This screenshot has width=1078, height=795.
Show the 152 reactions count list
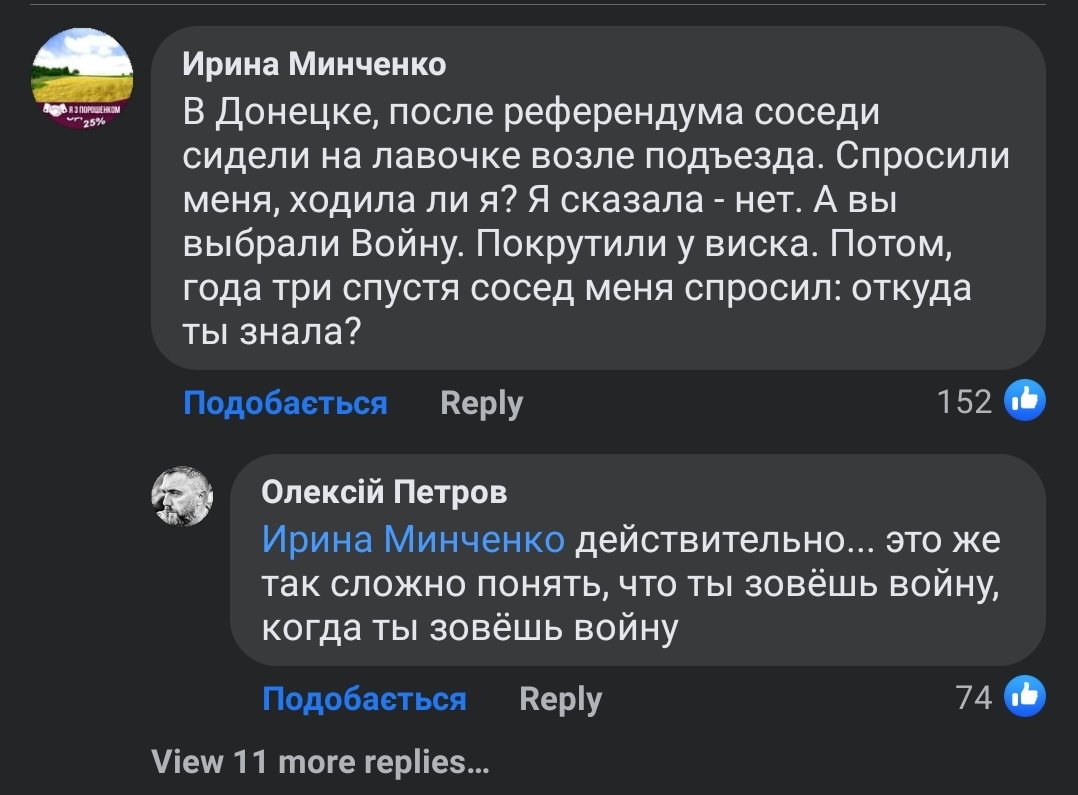point(964,402)
